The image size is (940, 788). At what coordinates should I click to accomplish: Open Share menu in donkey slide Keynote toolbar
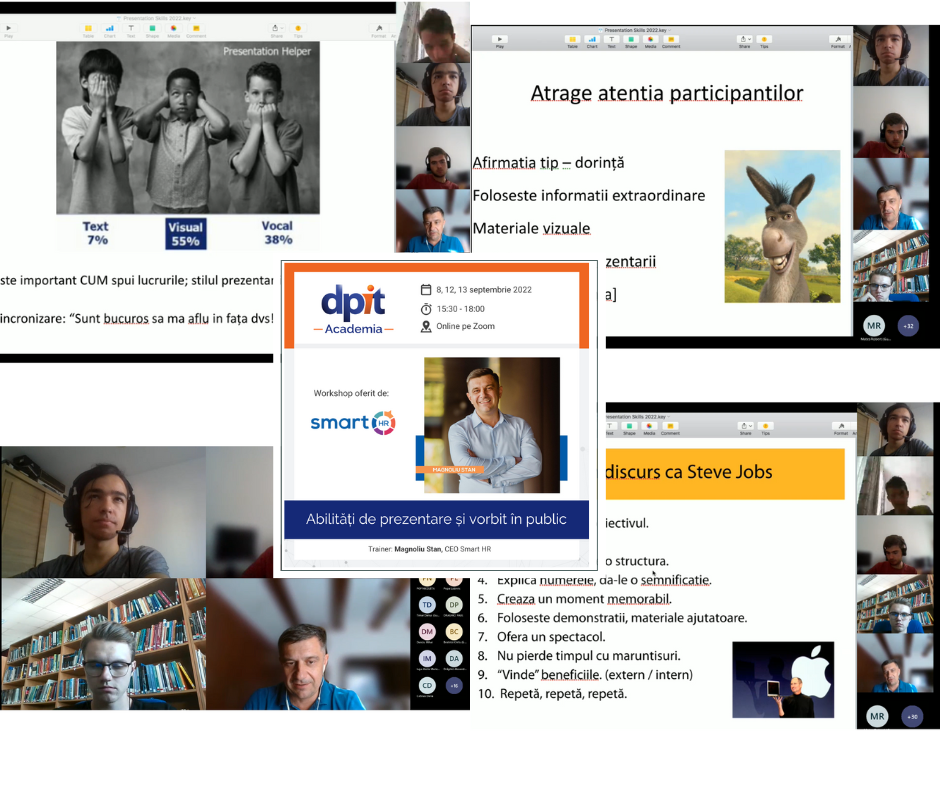[745, 40]
